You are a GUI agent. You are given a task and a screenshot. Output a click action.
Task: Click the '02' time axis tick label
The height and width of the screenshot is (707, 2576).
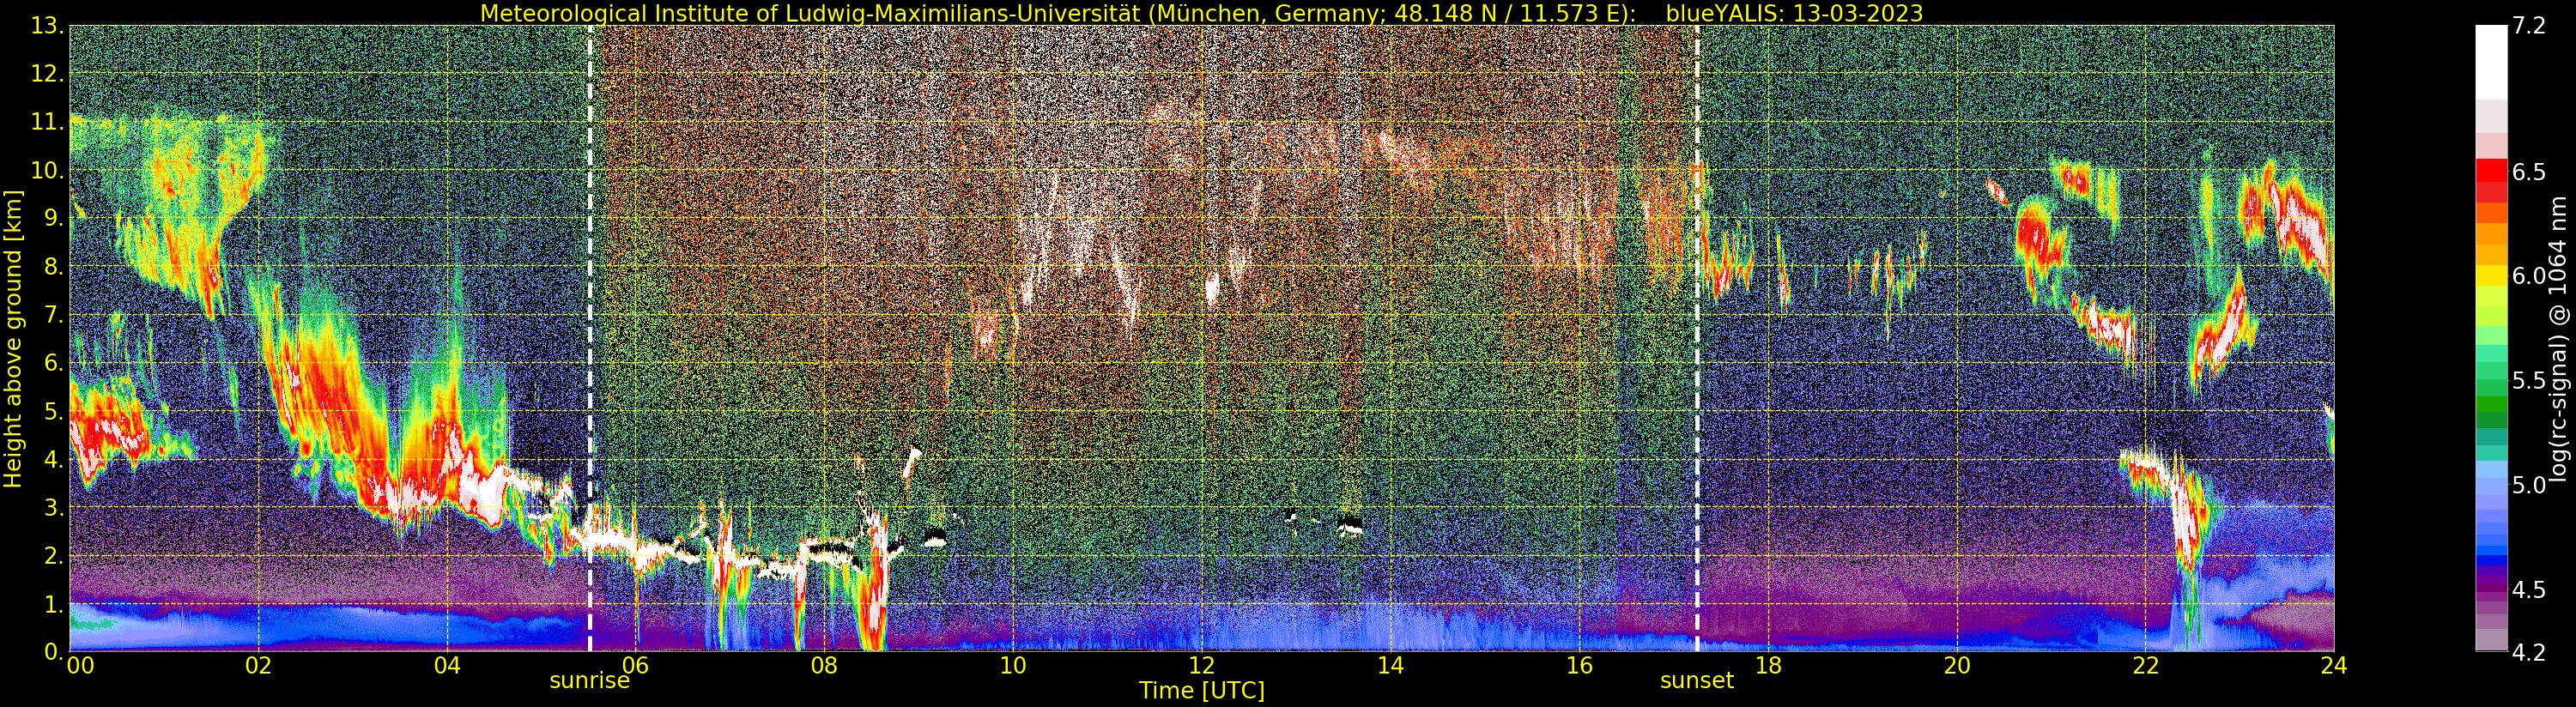pos(259,665)
